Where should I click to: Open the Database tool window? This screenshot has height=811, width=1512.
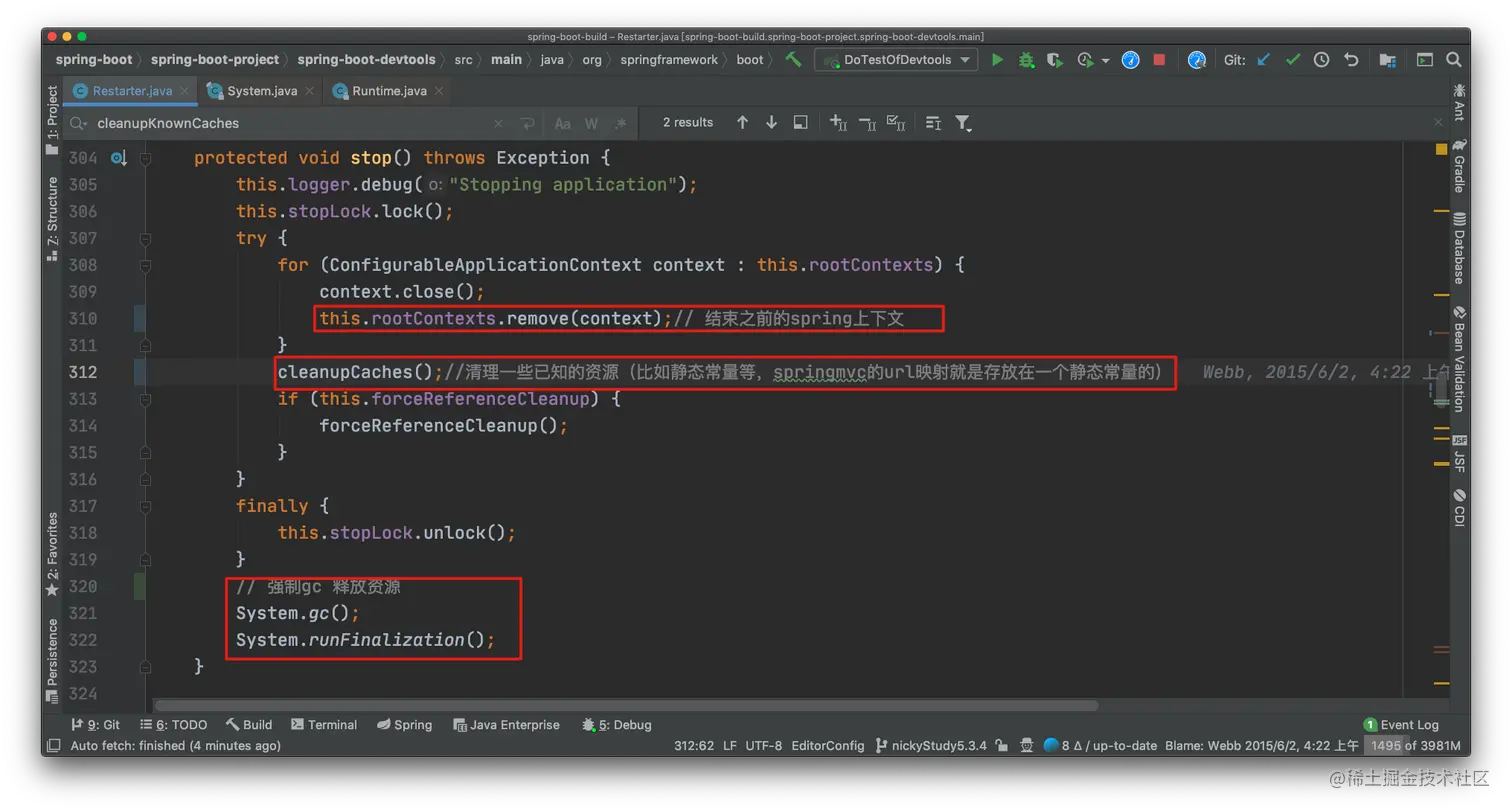click(x=1459, y=248)
